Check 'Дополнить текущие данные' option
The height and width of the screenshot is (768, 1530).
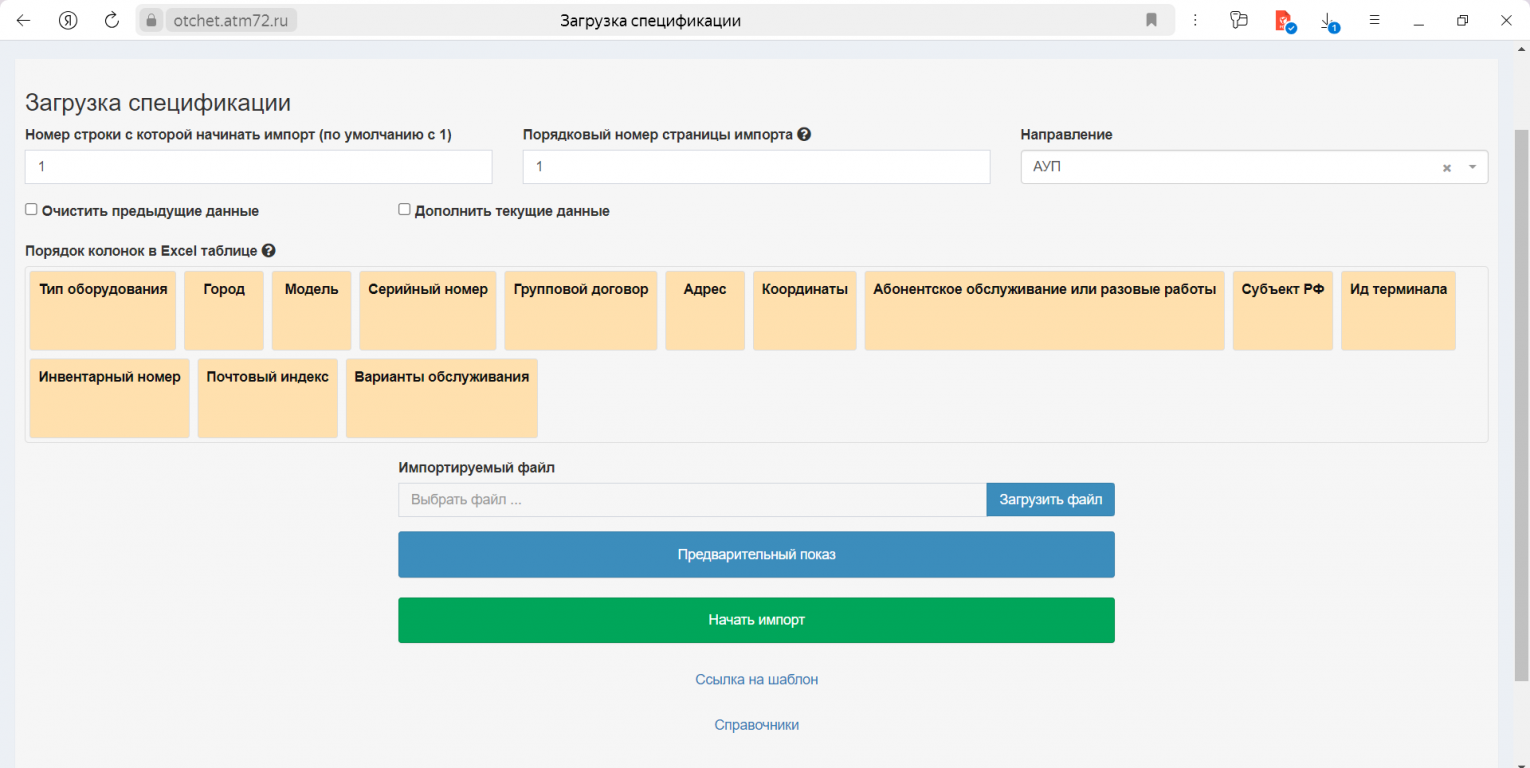[404, 210]
